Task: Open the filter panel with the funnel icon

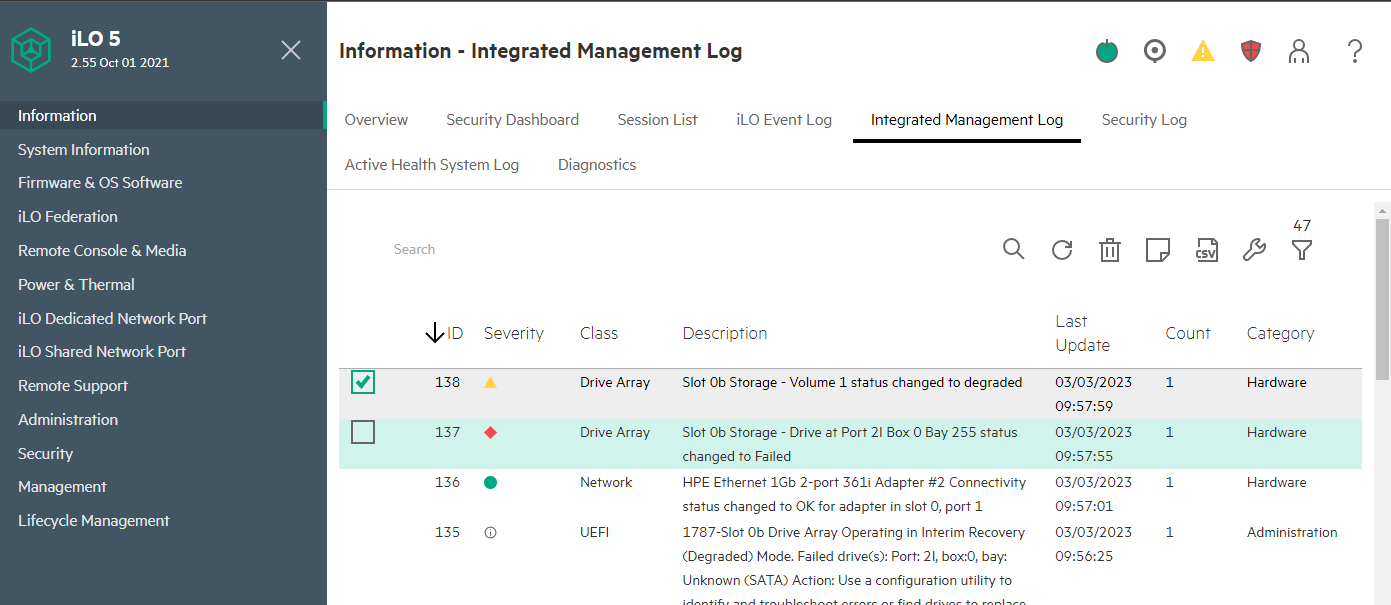Action: click(x=1301, y=250)
